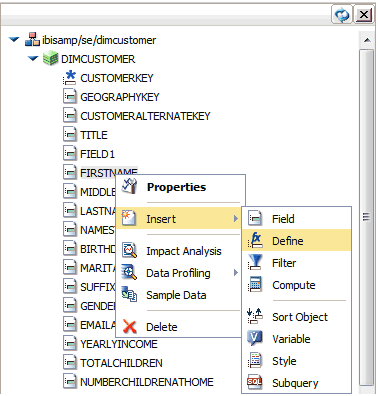
Task: Click the Field icon in Insert submenu
Action: pos(255,219)
